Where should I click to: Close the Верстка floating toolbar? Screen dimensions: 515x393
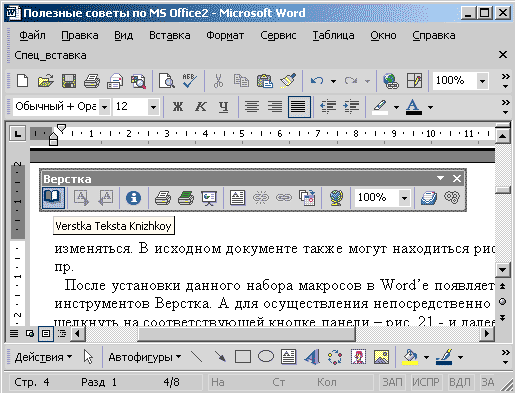click(x=457, y=179)
